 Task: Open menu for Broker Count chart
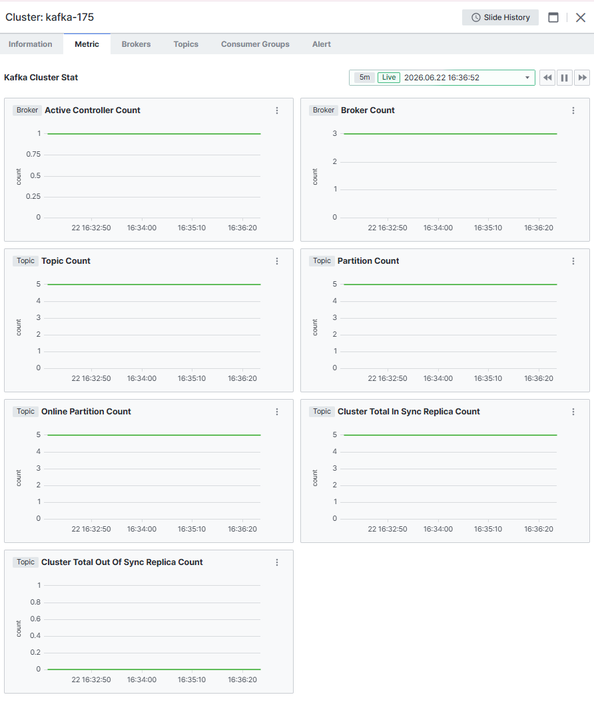tap(573, 110)
